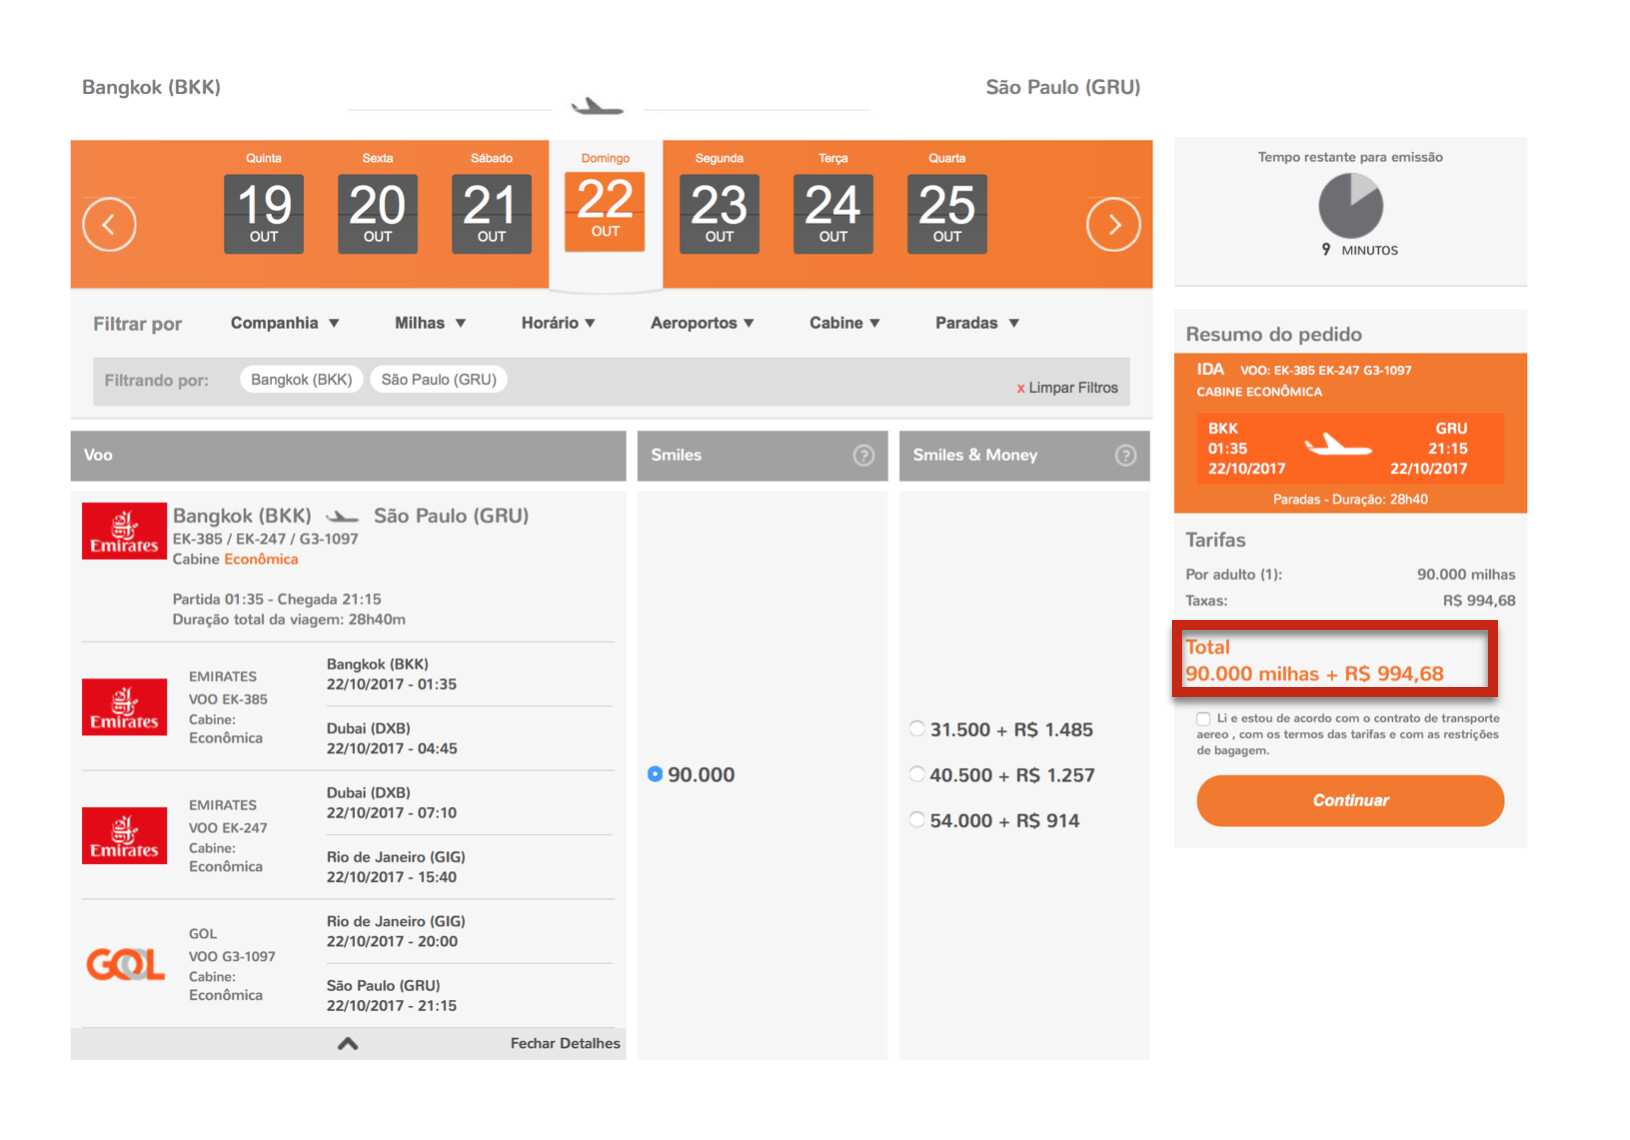Screen dimensions: 1630x1140
Task: Select the 90.000 miles radio option
Action: tap(655, 774)
